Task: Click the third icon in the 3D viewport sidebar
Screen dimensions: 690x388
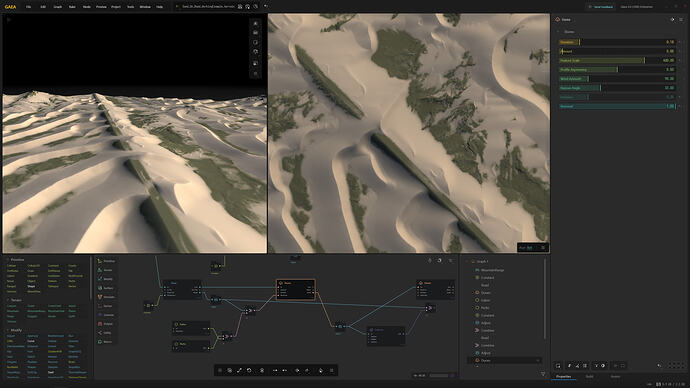Action: [x=256, y=43]
